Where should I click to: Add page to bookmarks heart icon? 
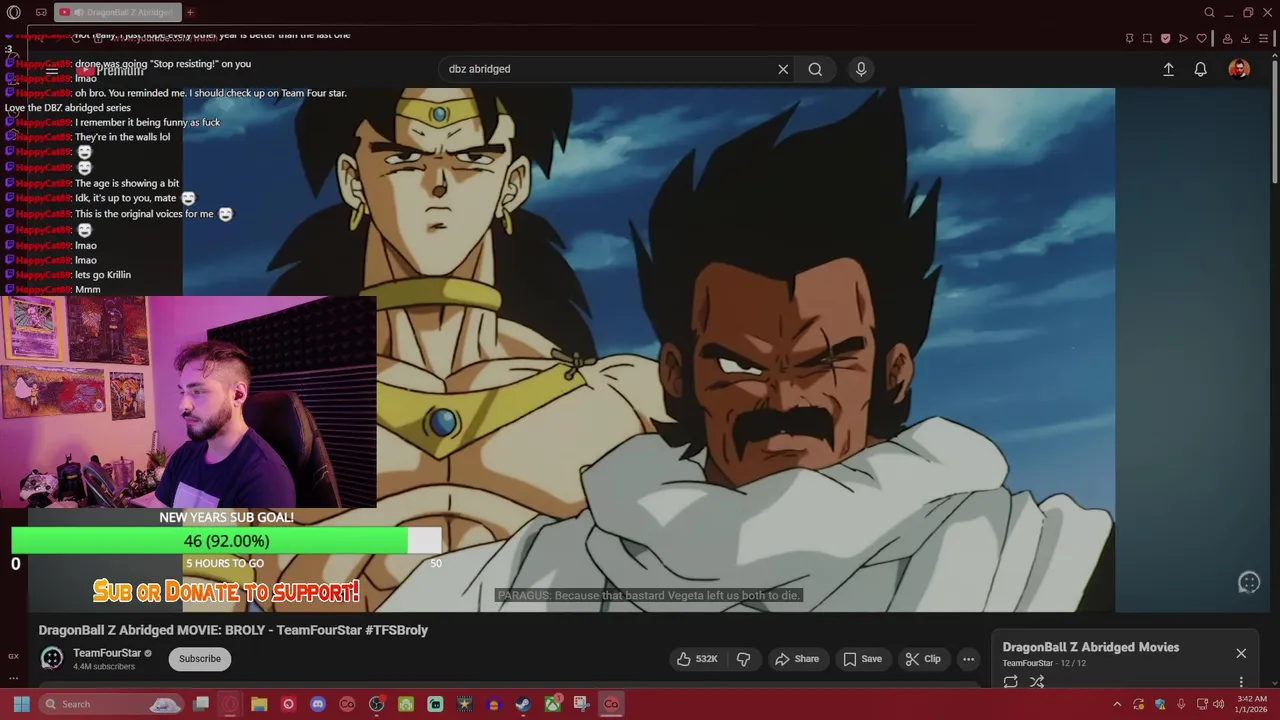point(1201,38)
